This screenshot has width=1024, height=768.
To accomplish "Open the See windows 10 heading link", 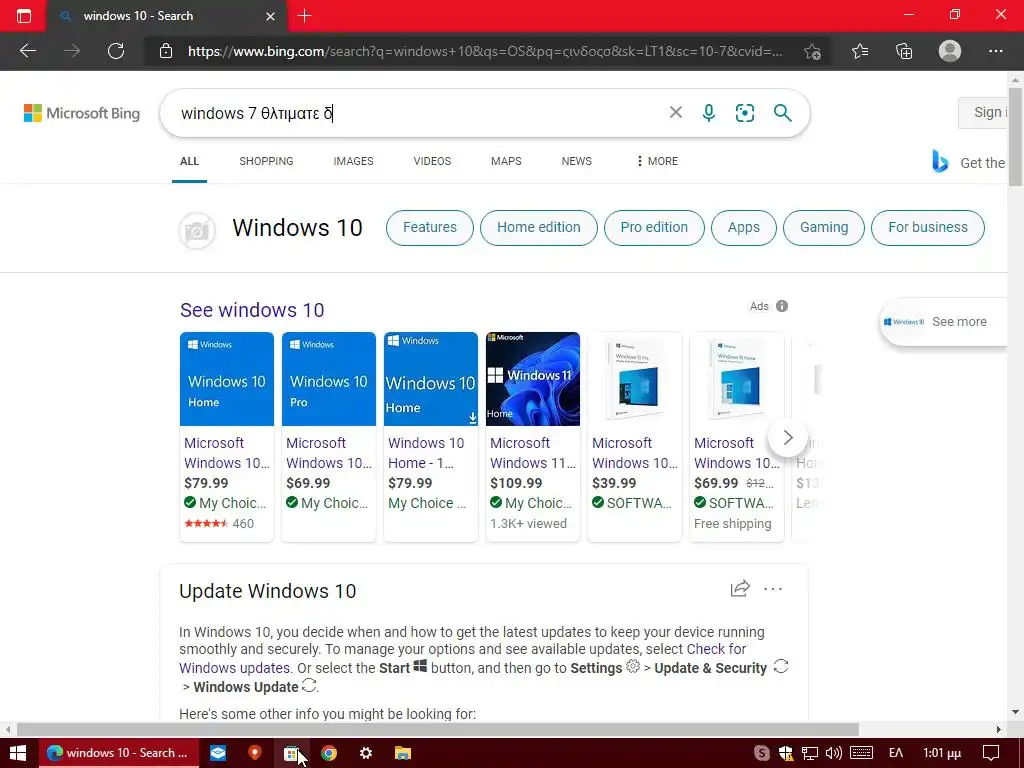I will (252, 310).
